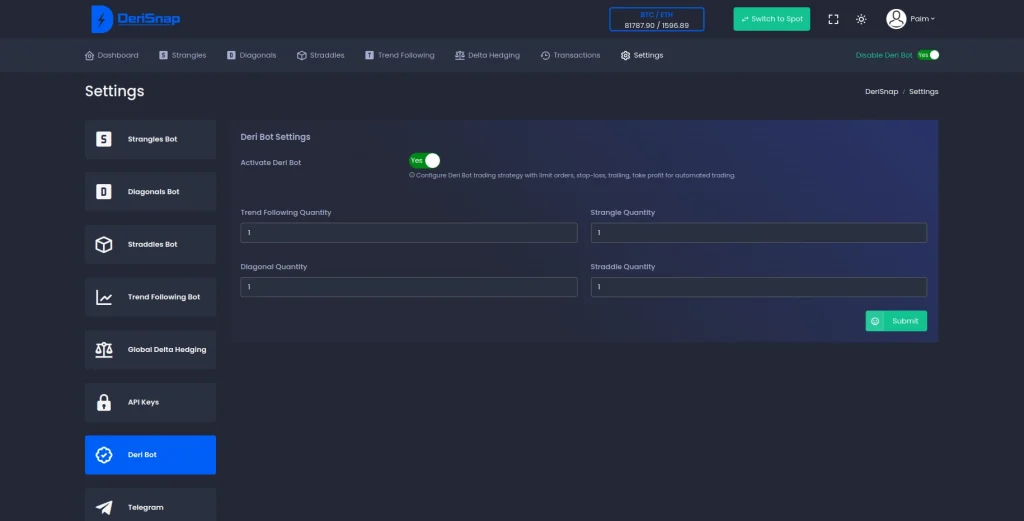This screenshot has width=1024, height=521.
Task: Click the API Keys padlock icon
Action: (x=103, y=402)
